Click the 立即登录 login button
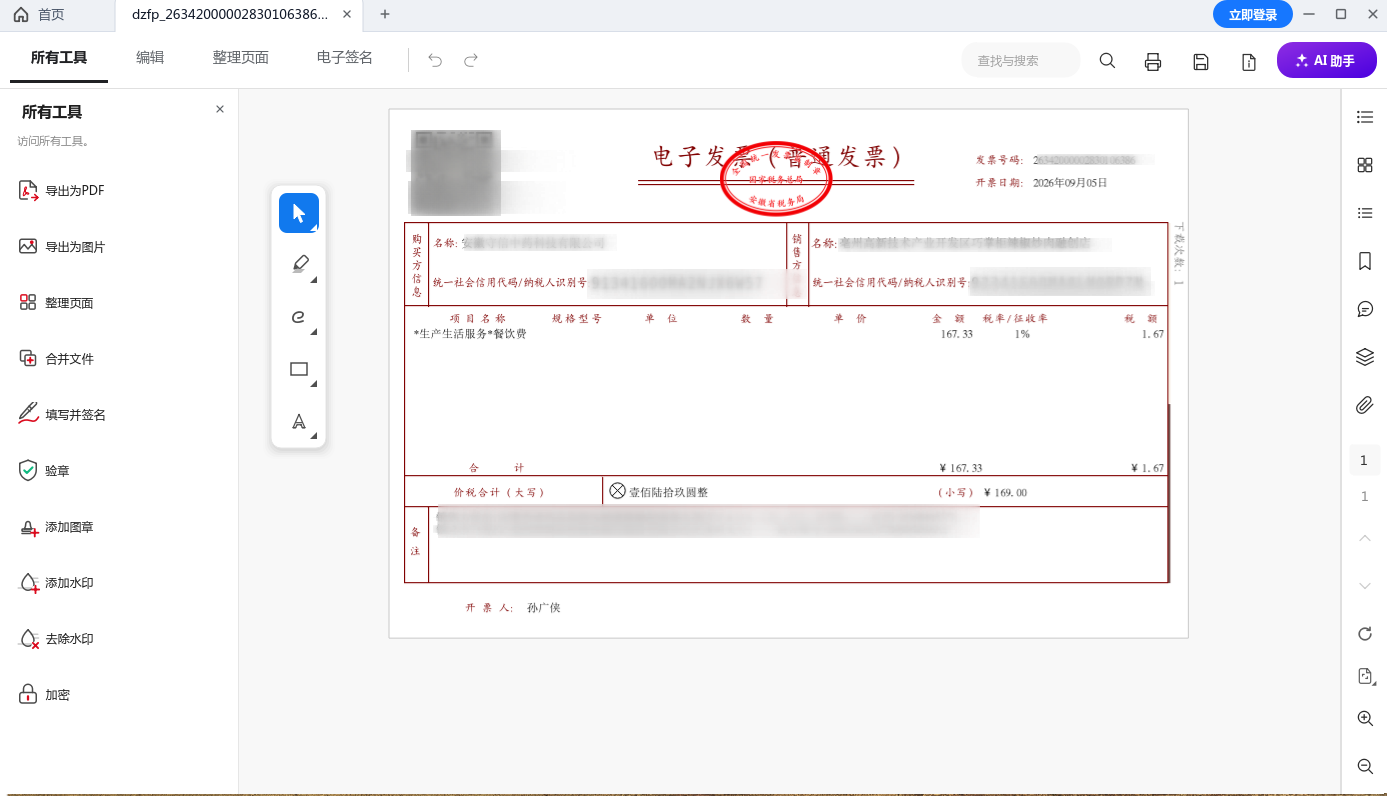Image resolution: width=1387 pixels, height=796 pixels. coord(1252,14)
